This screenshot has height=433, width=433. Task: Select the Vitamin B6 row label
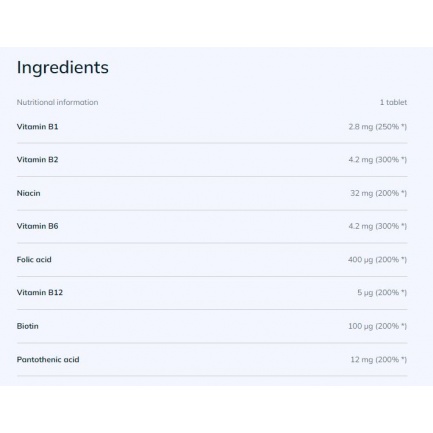(37, 226)
